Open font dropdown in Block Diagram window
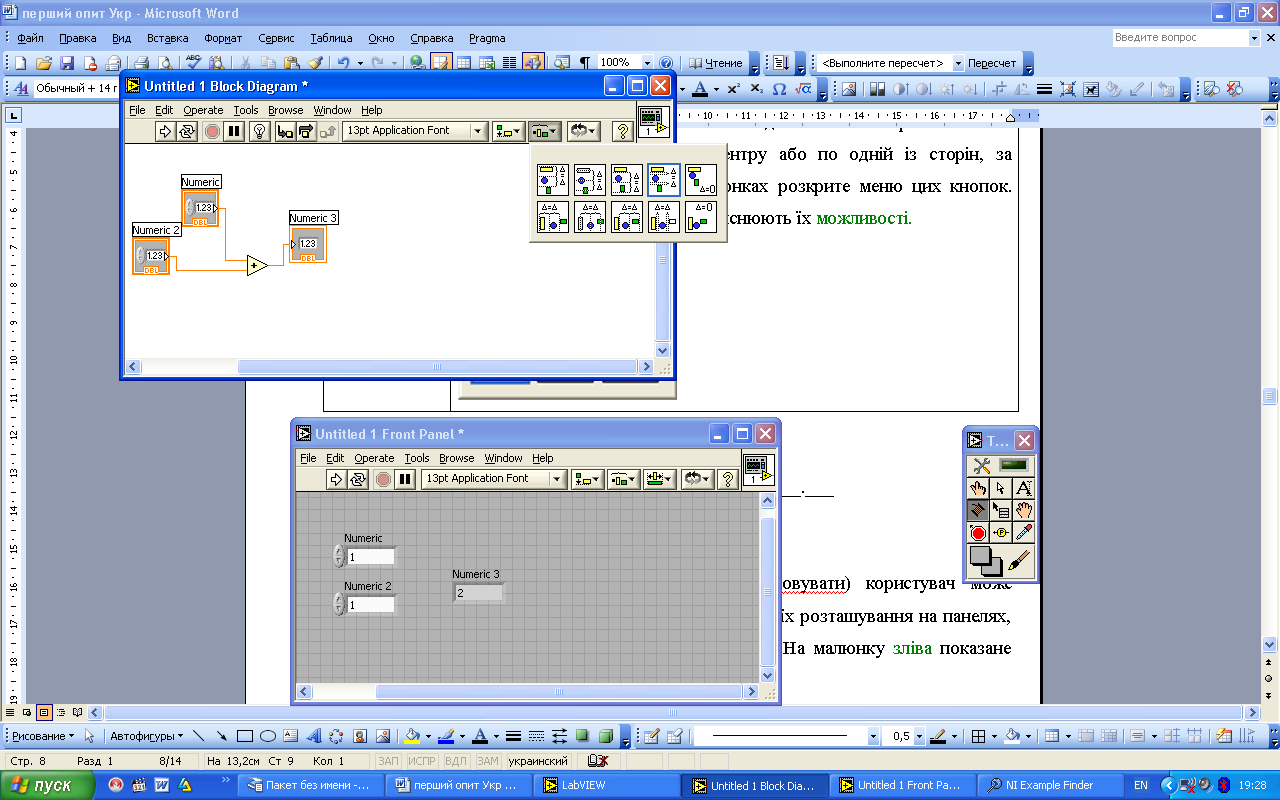 coord(414,131)
